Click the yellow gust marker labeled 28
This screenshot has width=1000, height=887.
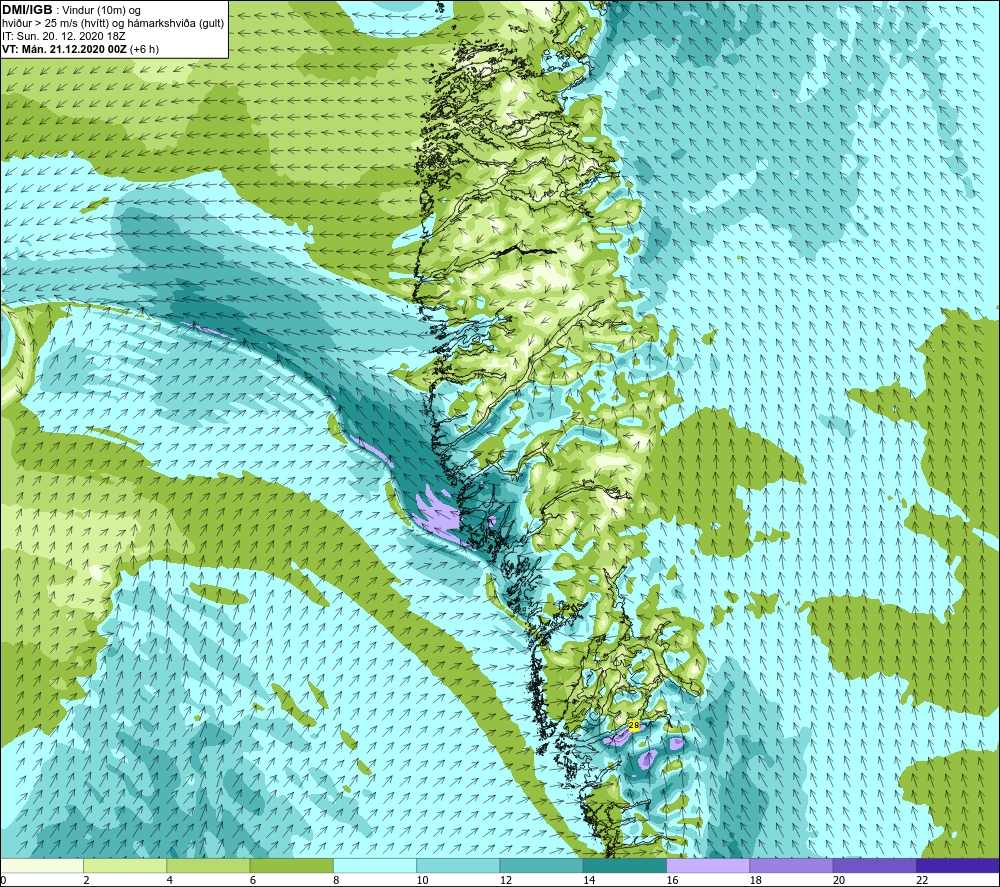tap(633, 725)
